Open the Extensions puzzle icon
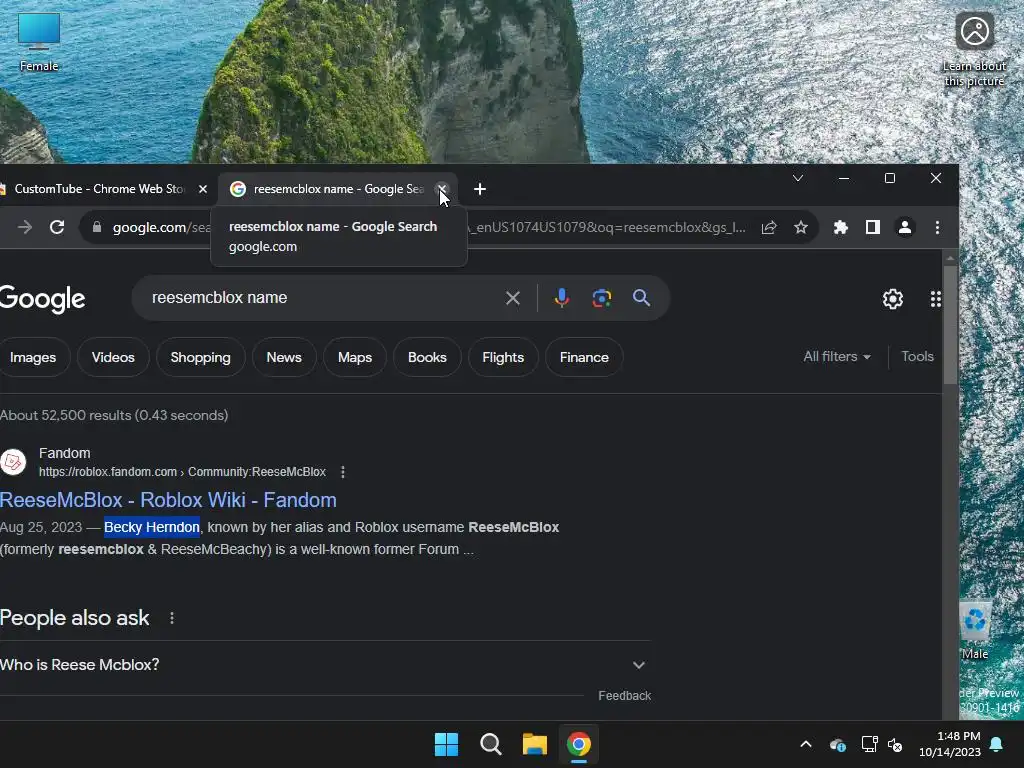The height and width of the screenshot is (768, 1024). click(840, 227)
